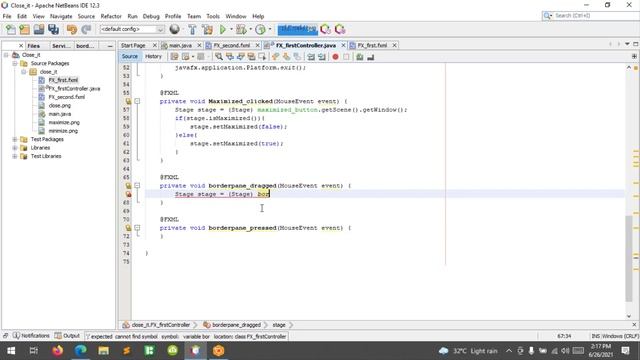Viewport: 640px width, 360px height.
Task: Click the green Run Project icon
Action: (223, 29)
